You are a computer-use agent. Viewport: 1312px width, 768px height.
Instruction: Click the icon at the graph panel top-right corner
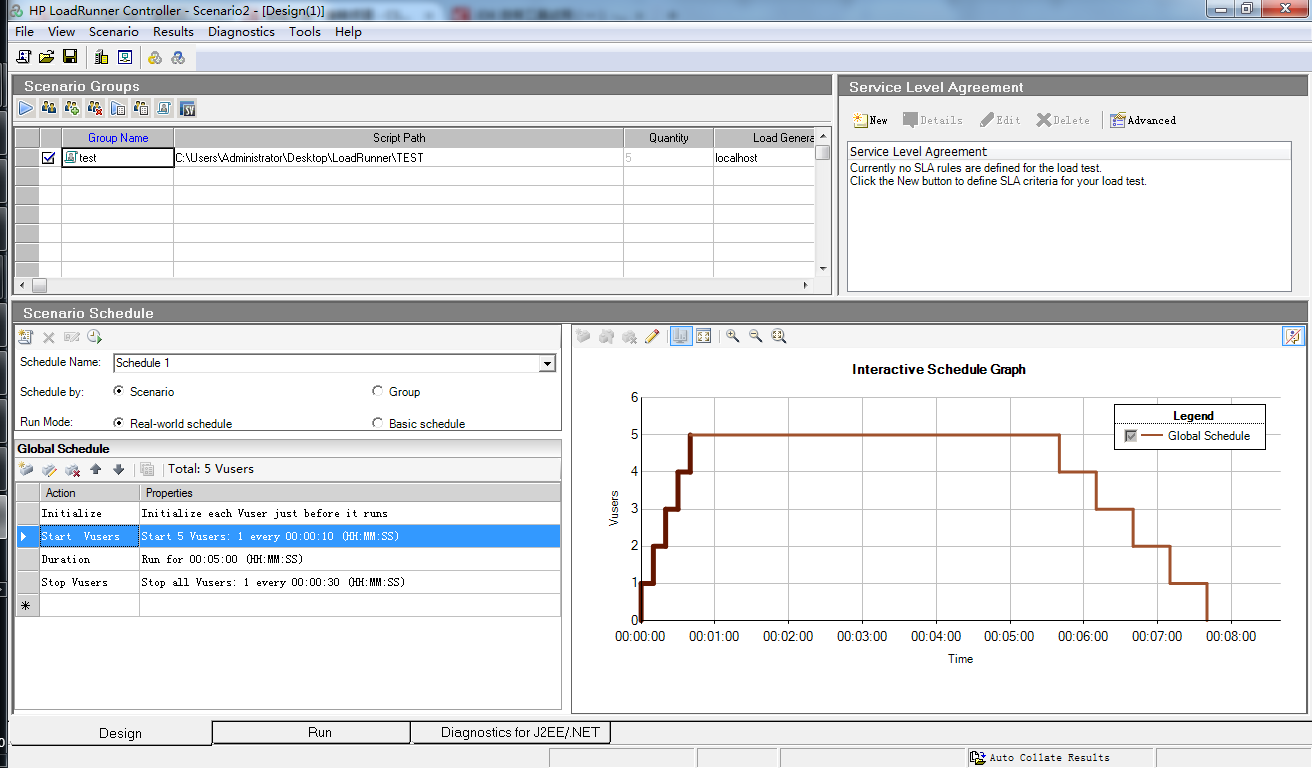(x=1293, y=336)
